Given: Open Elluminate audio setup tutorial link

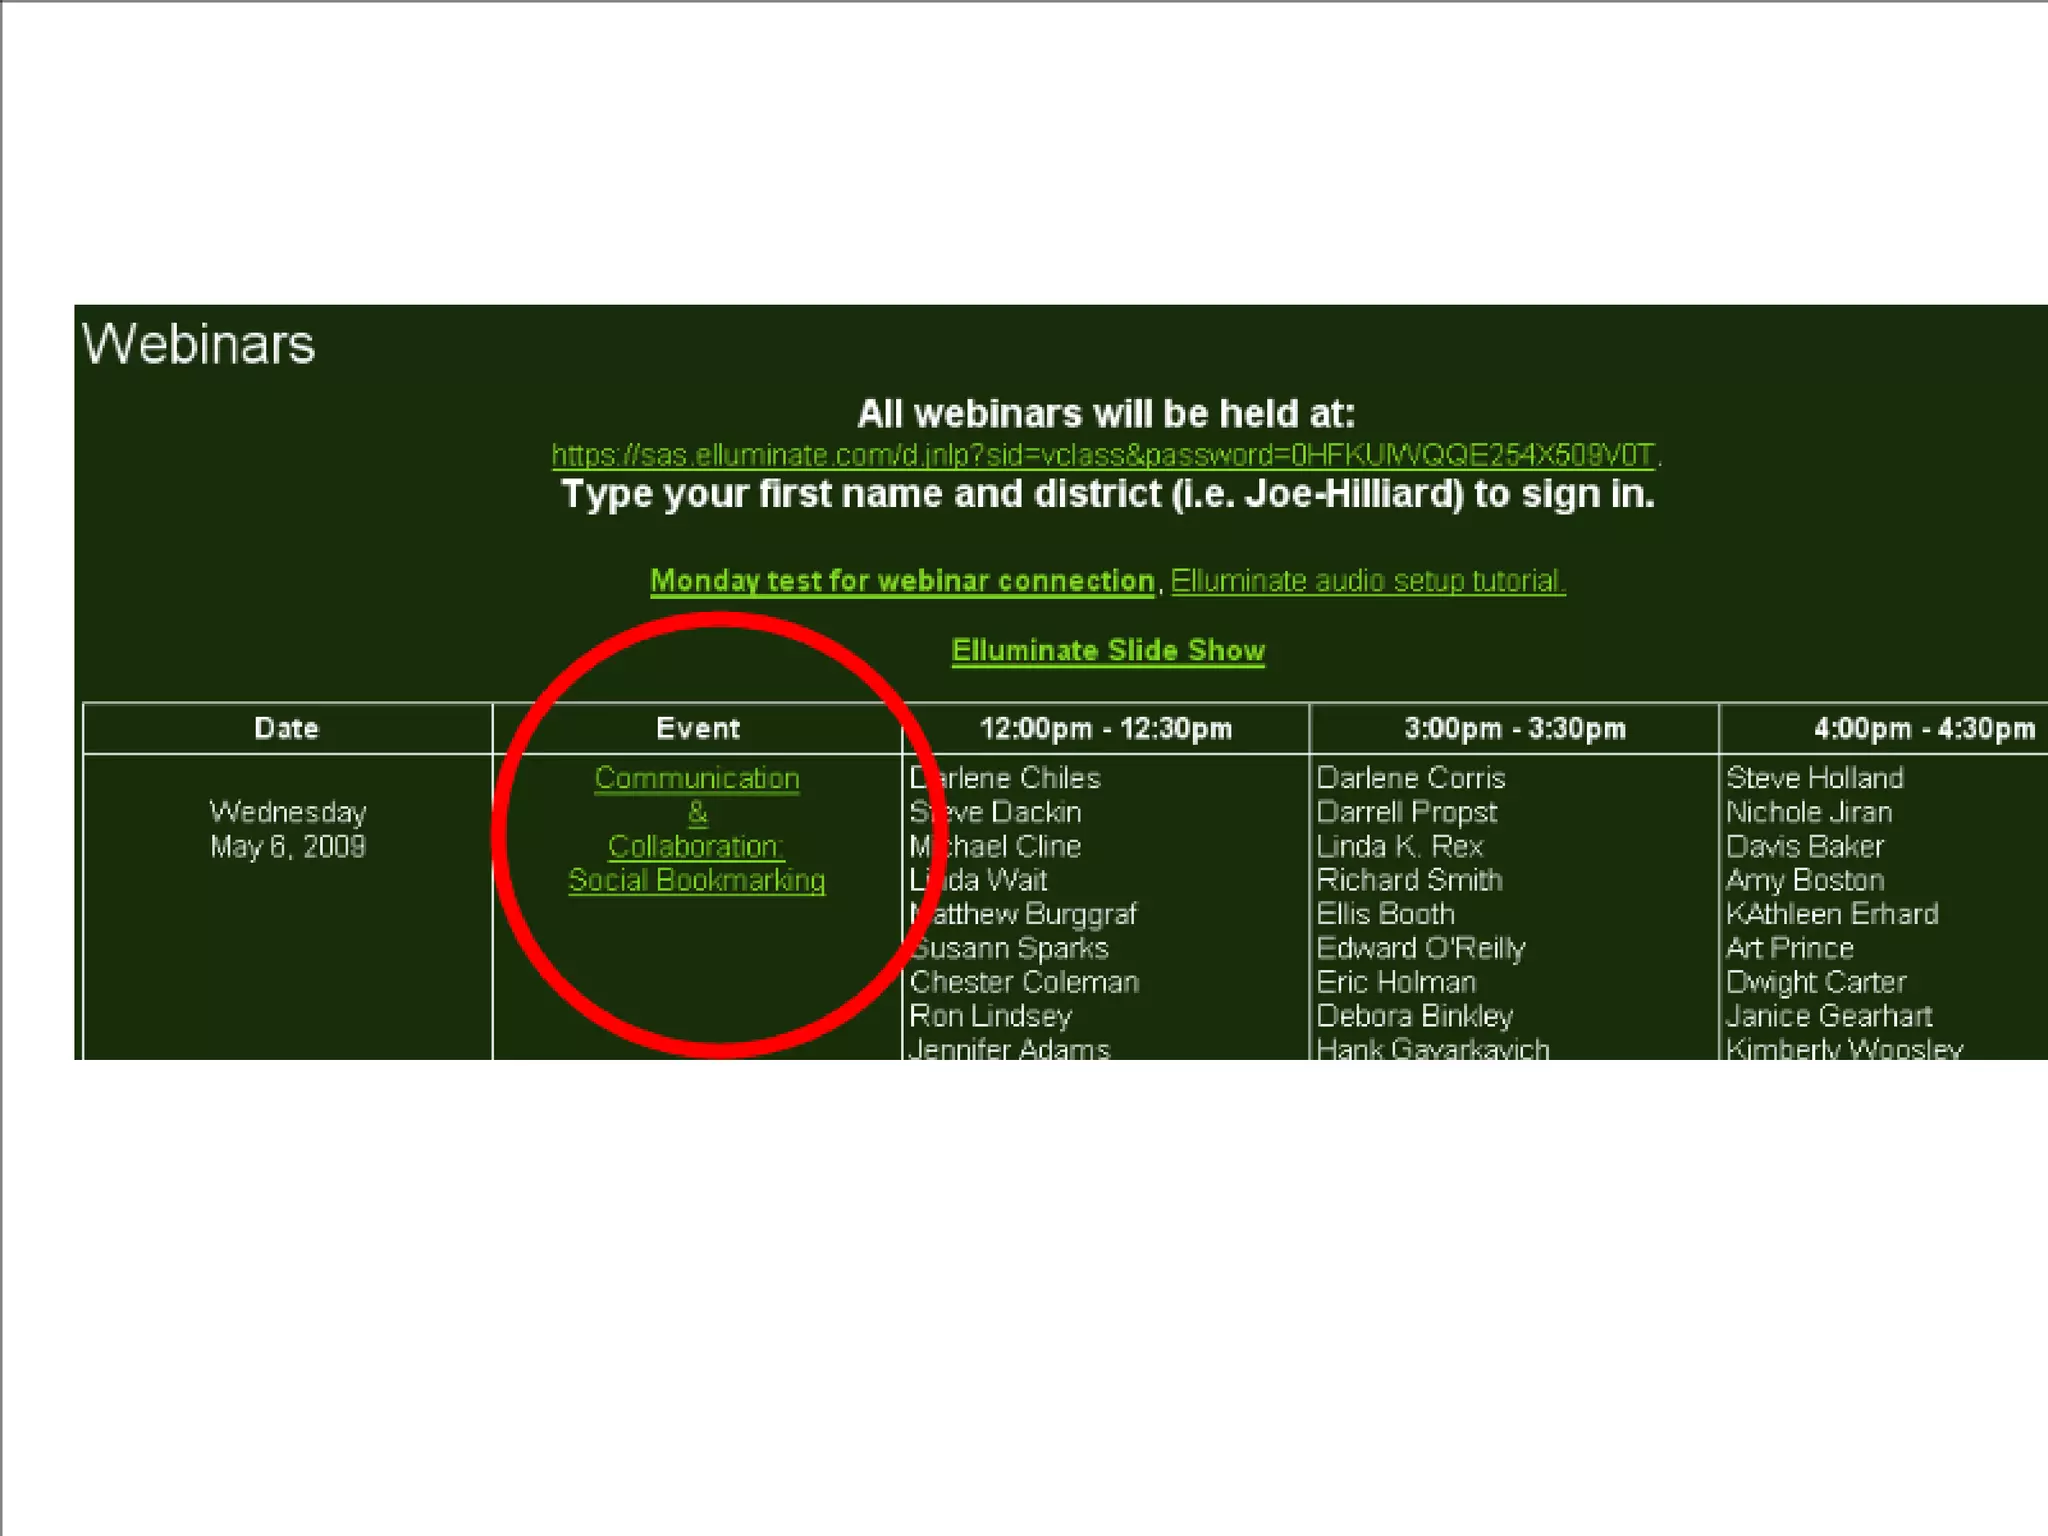Looking at the screenshot, I should [x=1367, y=581].
